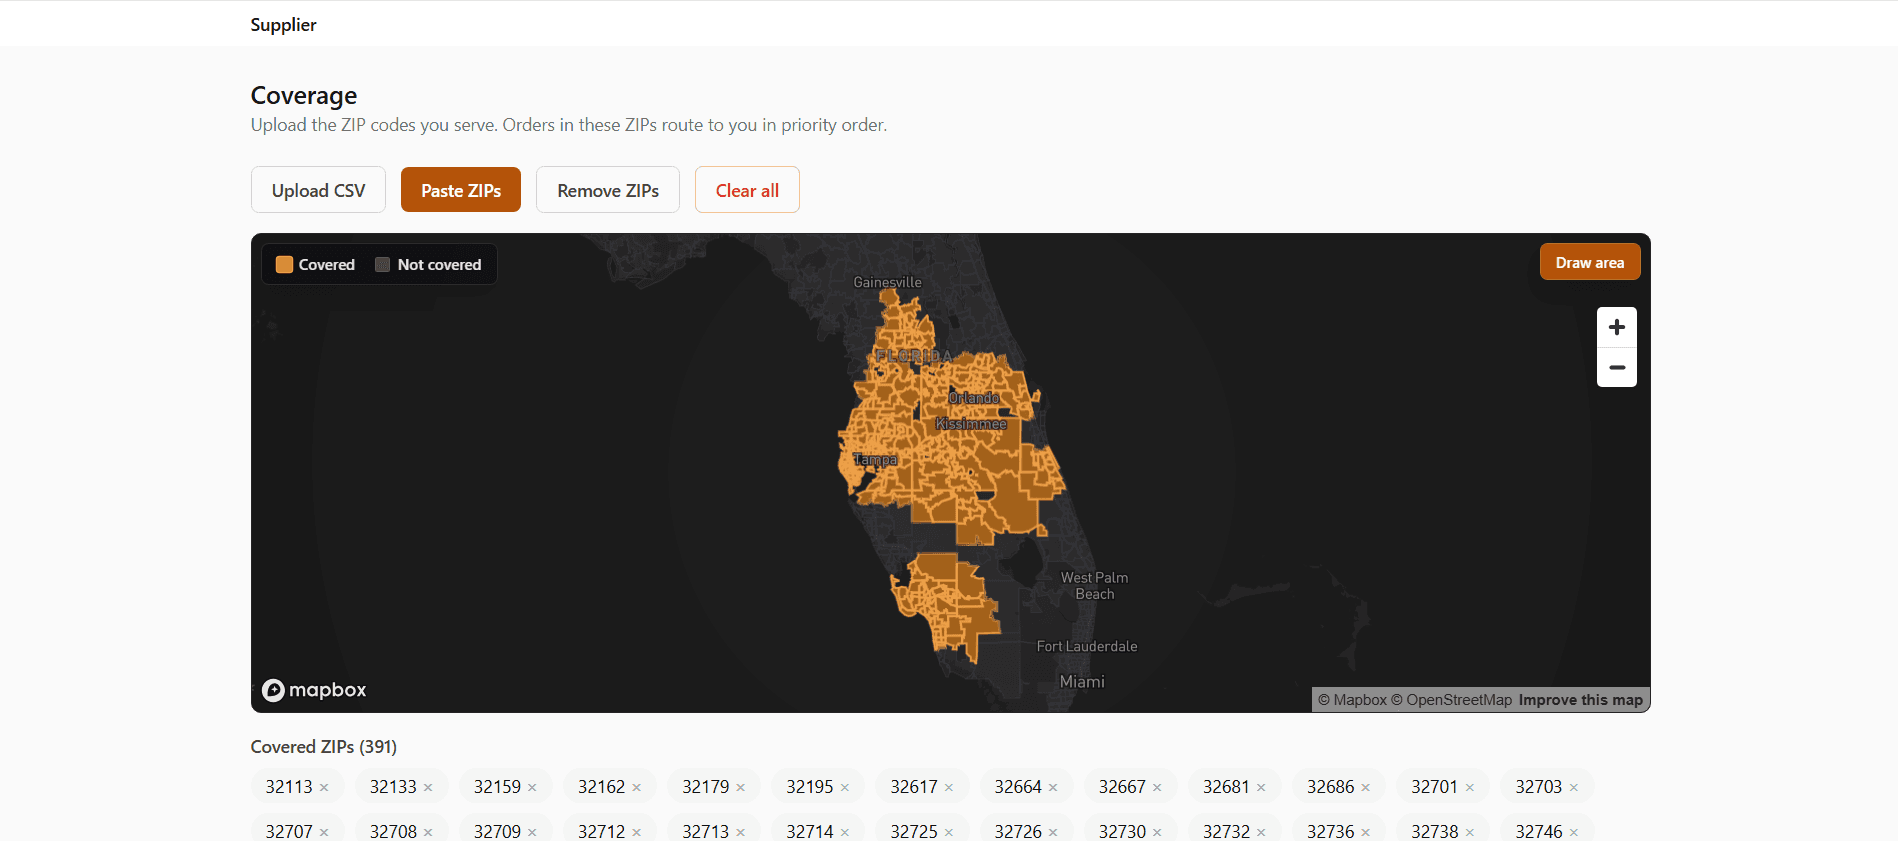The width and height of the screenshot is (1898, 841).
Task: Remove ZIP 32730 chip
Action: pos(1157,832)
